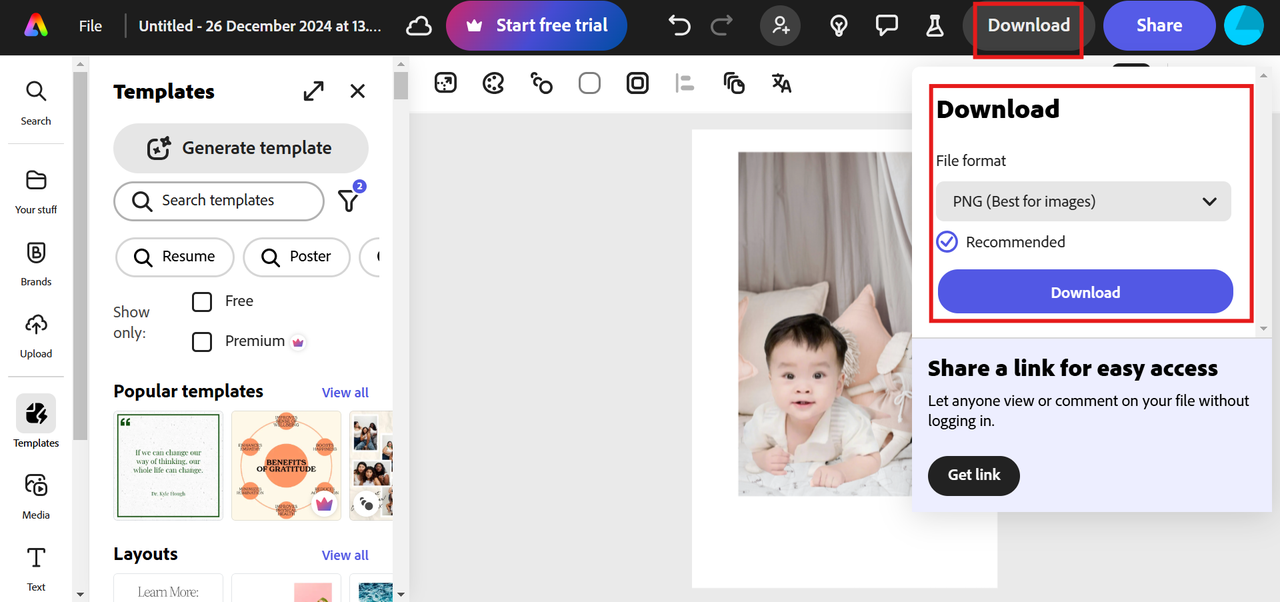Click the border frame toolbar icon
Viewport: 1280px width, 602px height.
pyautogui.click(x=638, y=83)
